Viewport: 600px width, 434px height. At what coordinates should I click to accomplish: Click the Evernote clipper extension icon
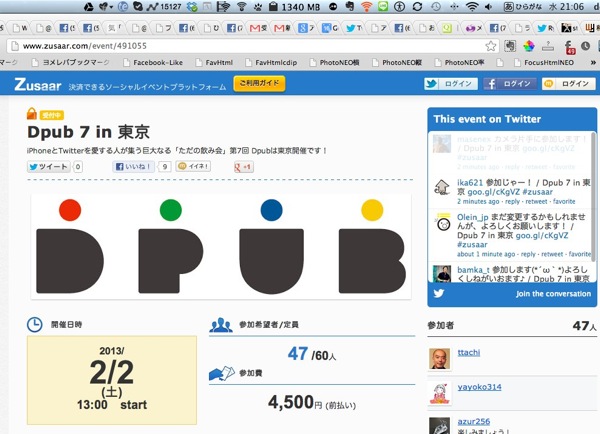(509, 46)
